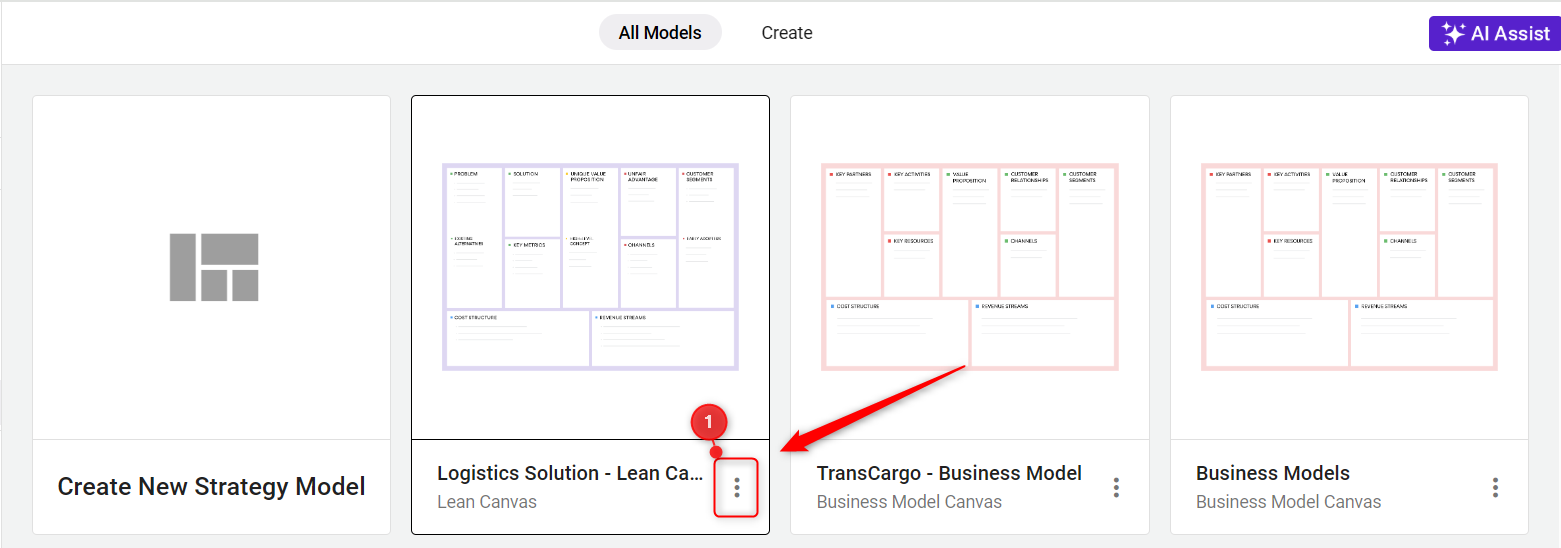Click Create New Strategy Model text
Viewport: 1561px width, 548px height.
[211, 487]
